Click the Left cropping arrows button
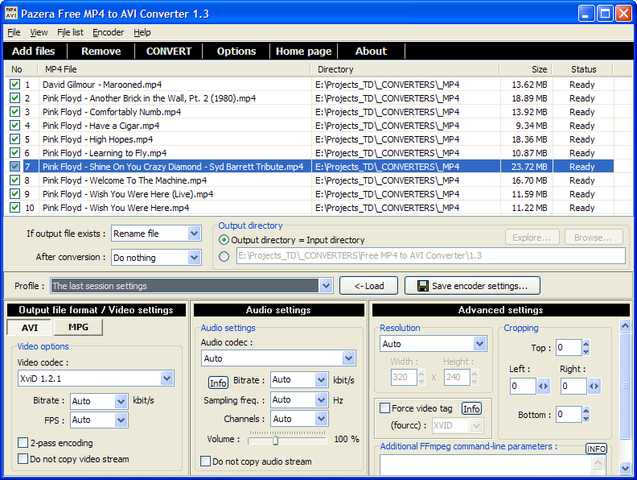Screen dimensions: 637x480 (x=543, y=386)
